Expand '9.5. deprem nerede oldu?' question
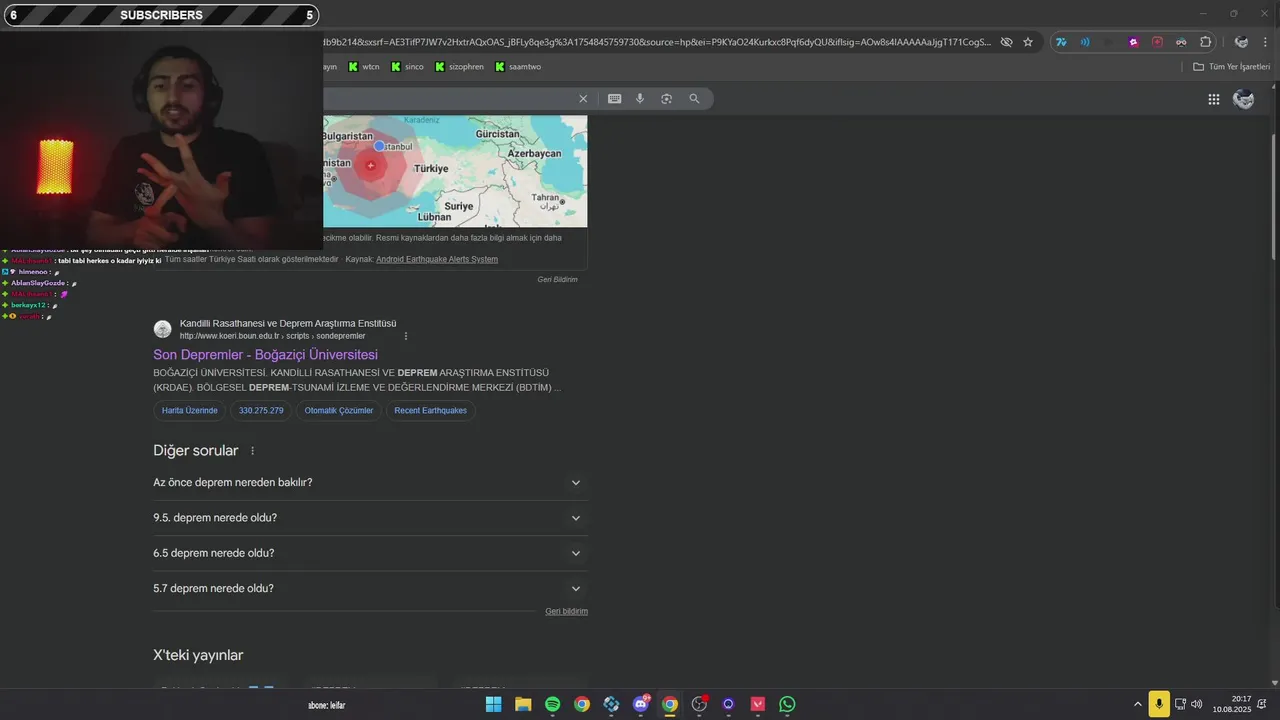1280x720 pixels. pyautogui.click(x=370, y=518)
